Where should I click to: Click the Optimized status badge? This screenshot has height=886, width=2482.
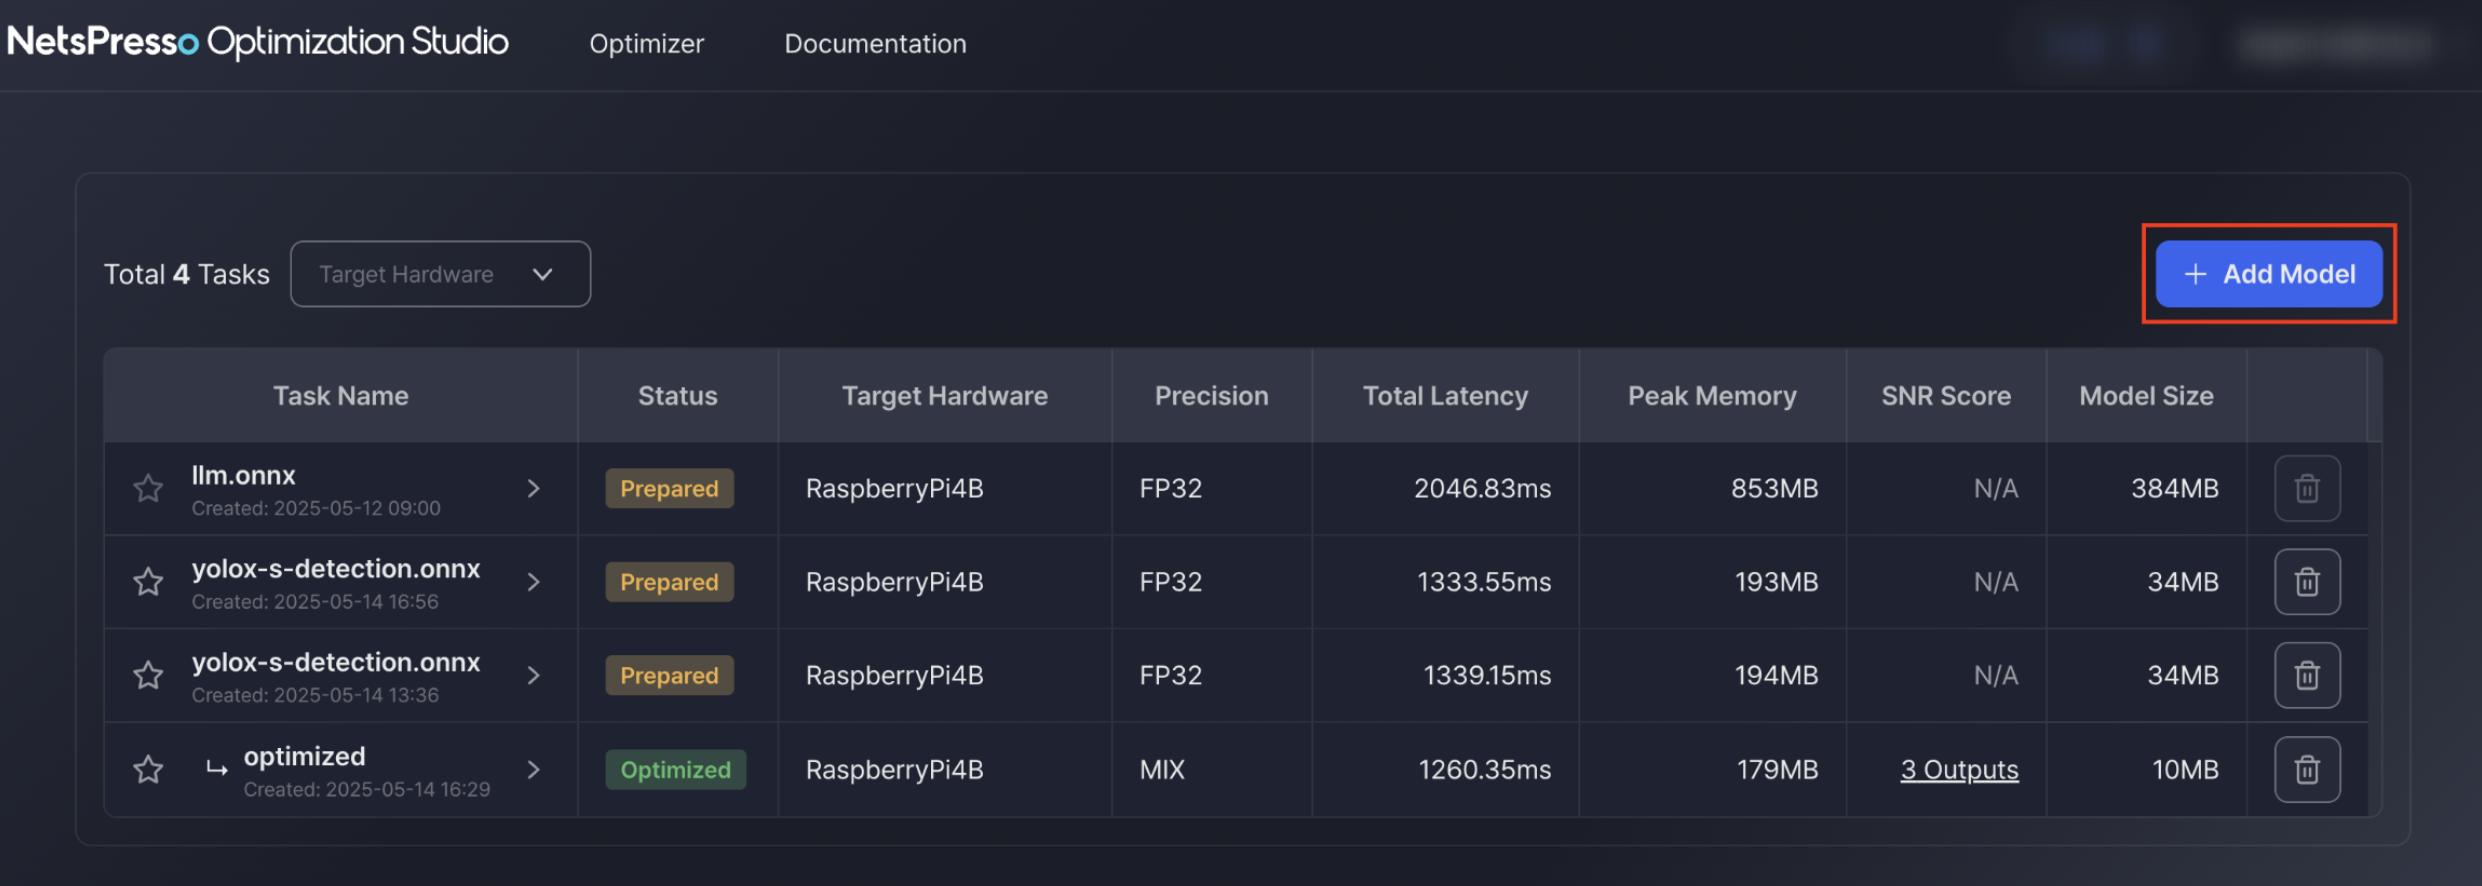(x=675, y=770)
